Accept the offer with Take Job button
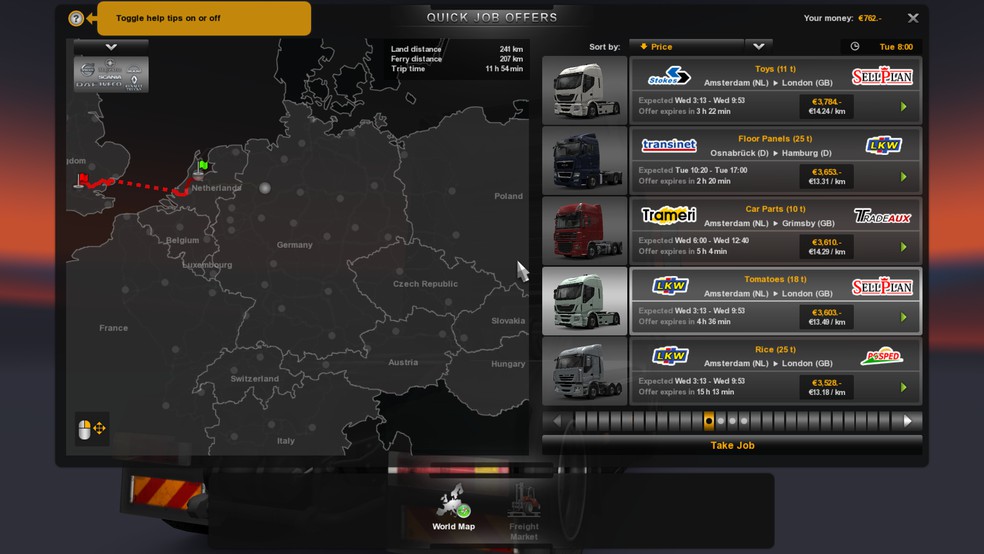984x554 pixels. coord(732,445)
